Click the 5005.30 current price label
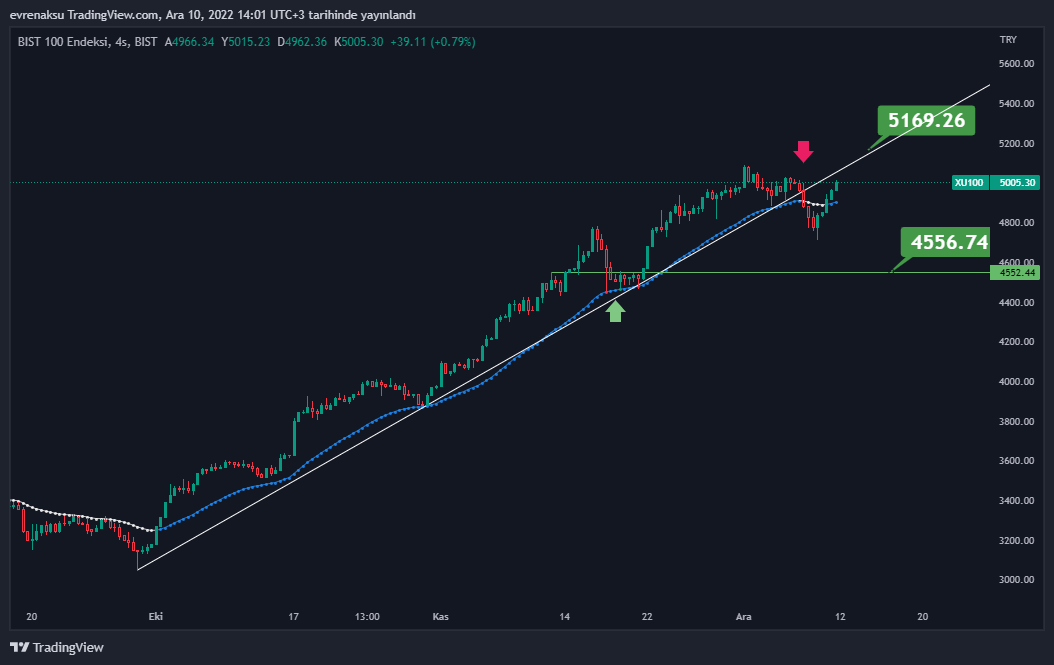1054x665 pixels. (1017, 183)
